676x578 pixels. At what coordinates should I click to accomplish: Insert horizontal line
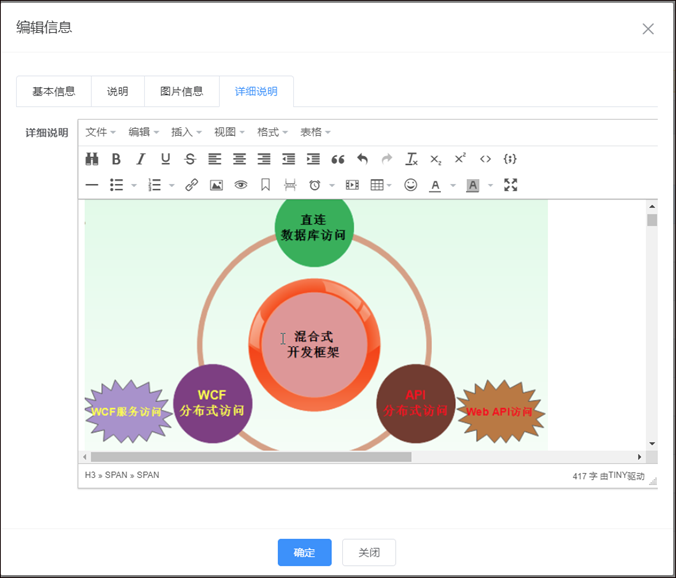[92, 185]
